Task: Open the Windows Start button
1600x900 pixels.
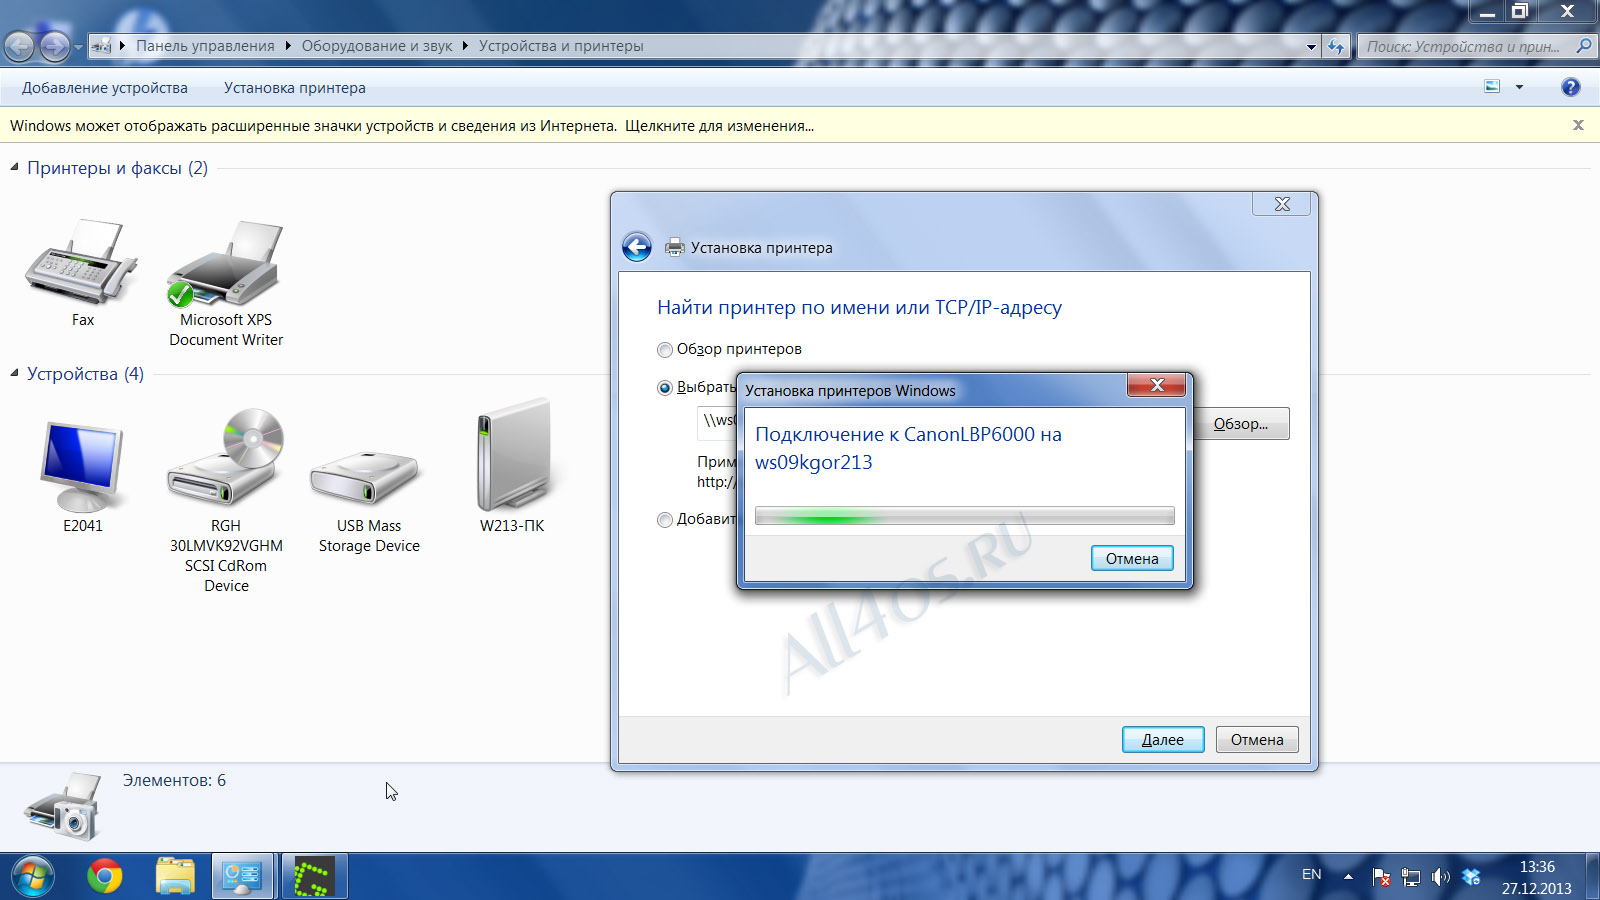Action: click(32, 877)
